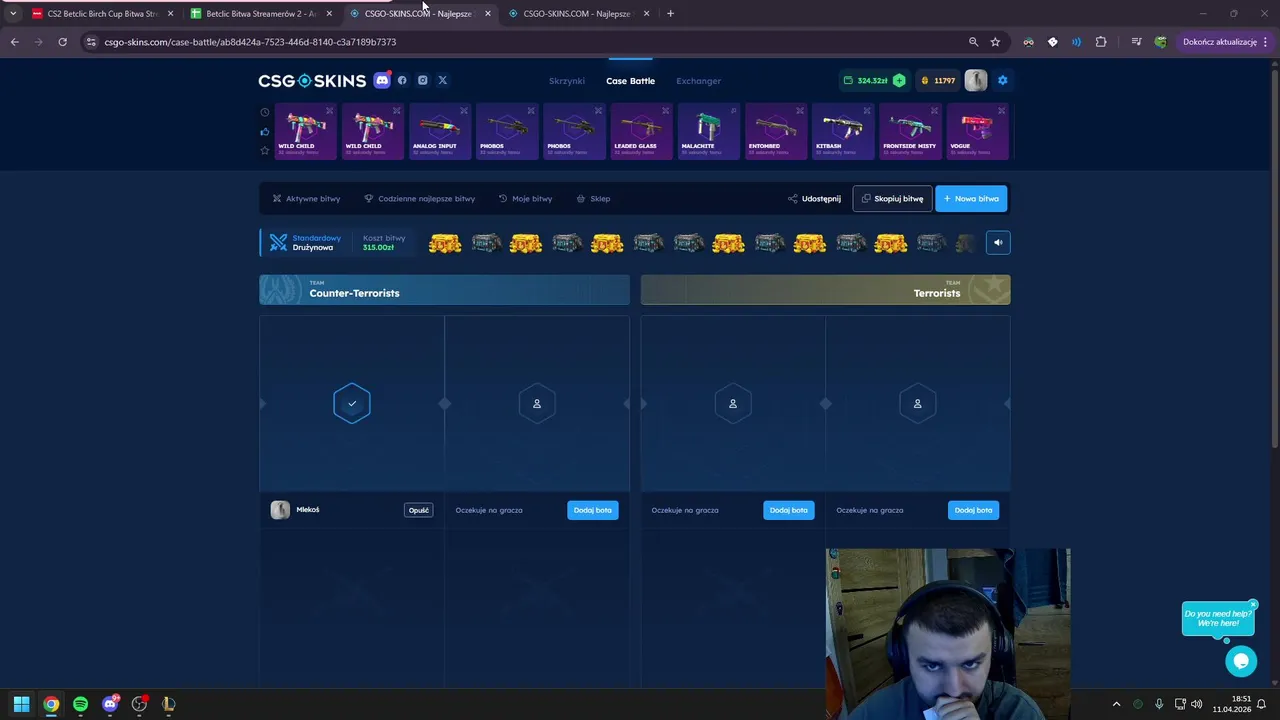The width and height of the screenshot is (1280, 720).
Task: Switch to Betclic Bitwa Streamerów 2 tab
Action: (x=260, y=14)
